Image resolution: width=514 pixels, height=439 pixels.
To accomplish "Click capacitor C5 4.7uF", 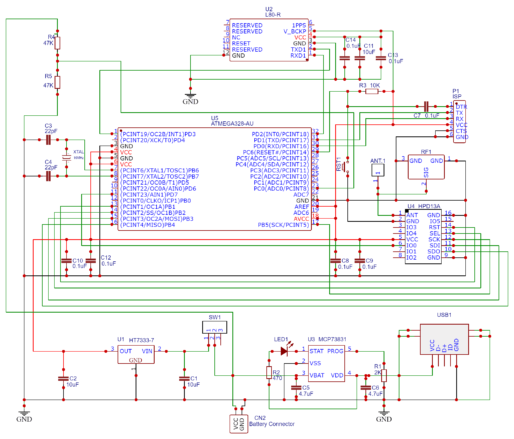I will [296, 387].
